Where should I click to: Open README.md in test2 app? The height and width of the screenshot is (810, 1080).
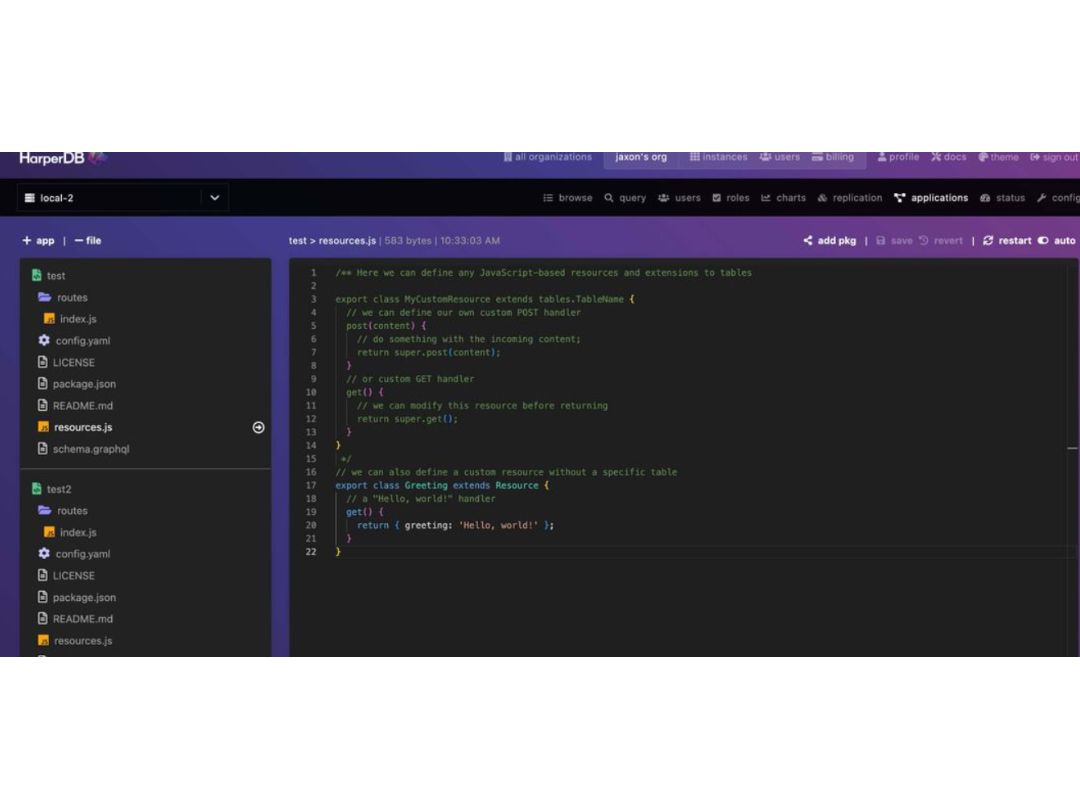coord(75,619)
